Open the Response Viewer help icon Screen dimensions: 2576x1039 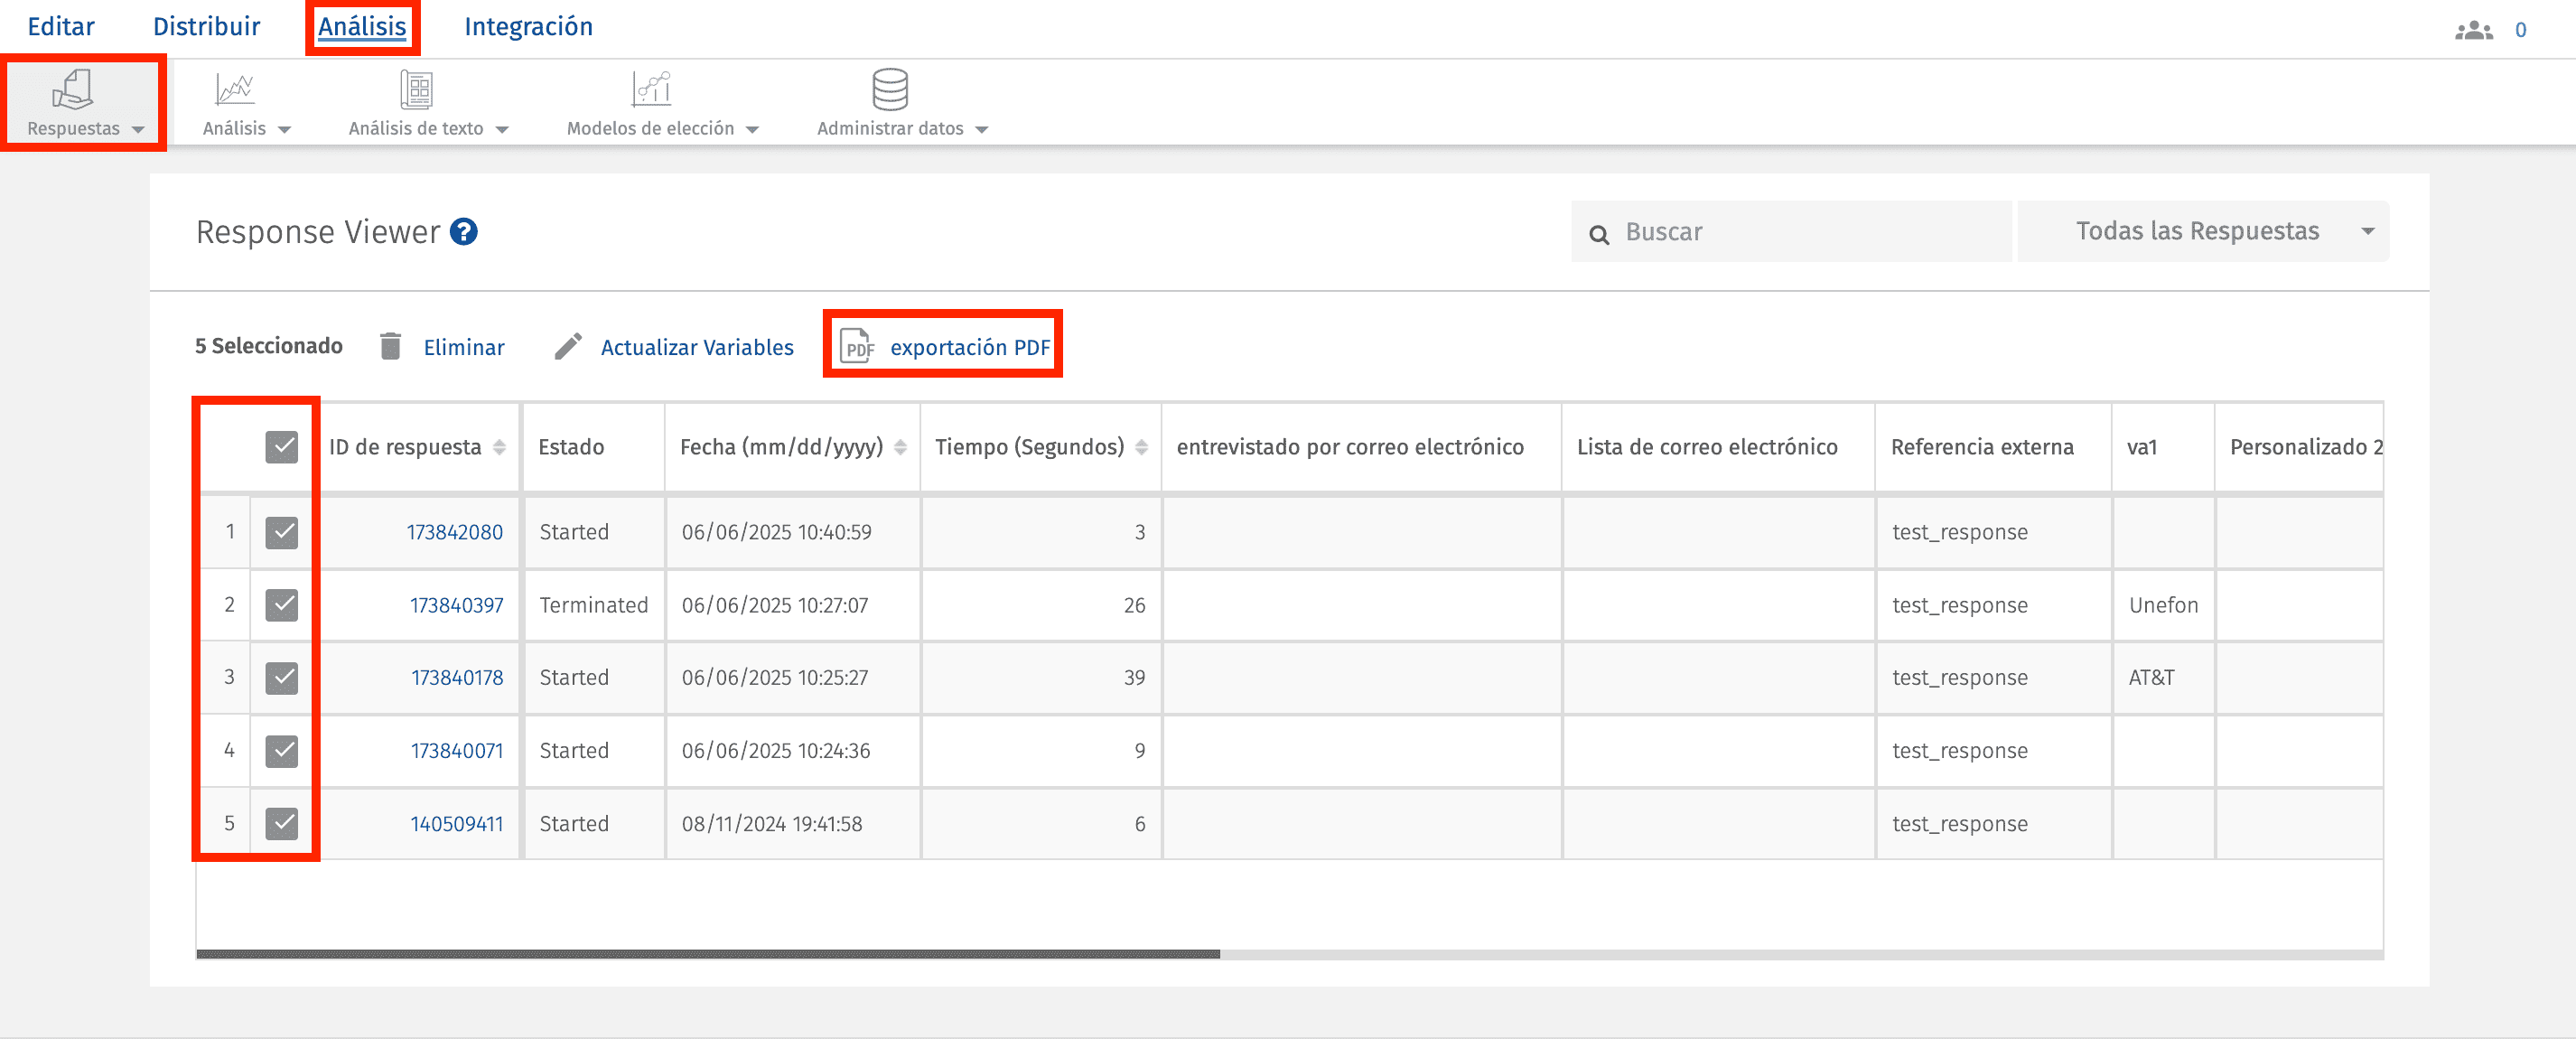click(464, 231)
